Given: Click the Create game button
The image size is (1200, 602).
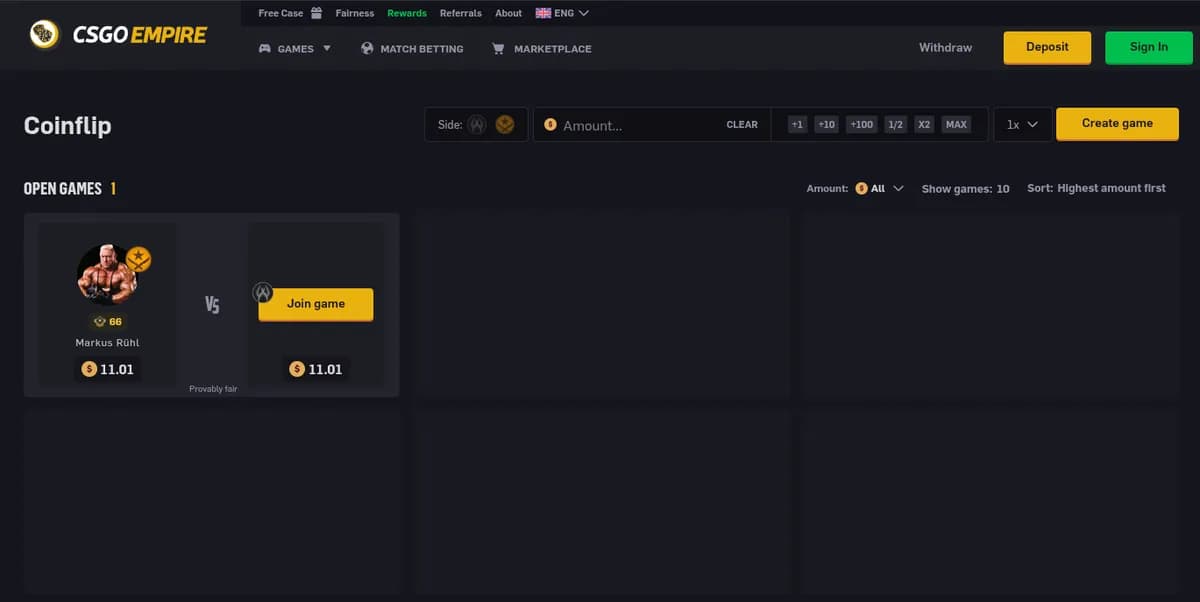Looking at the screenshot, I should 1117,124.
